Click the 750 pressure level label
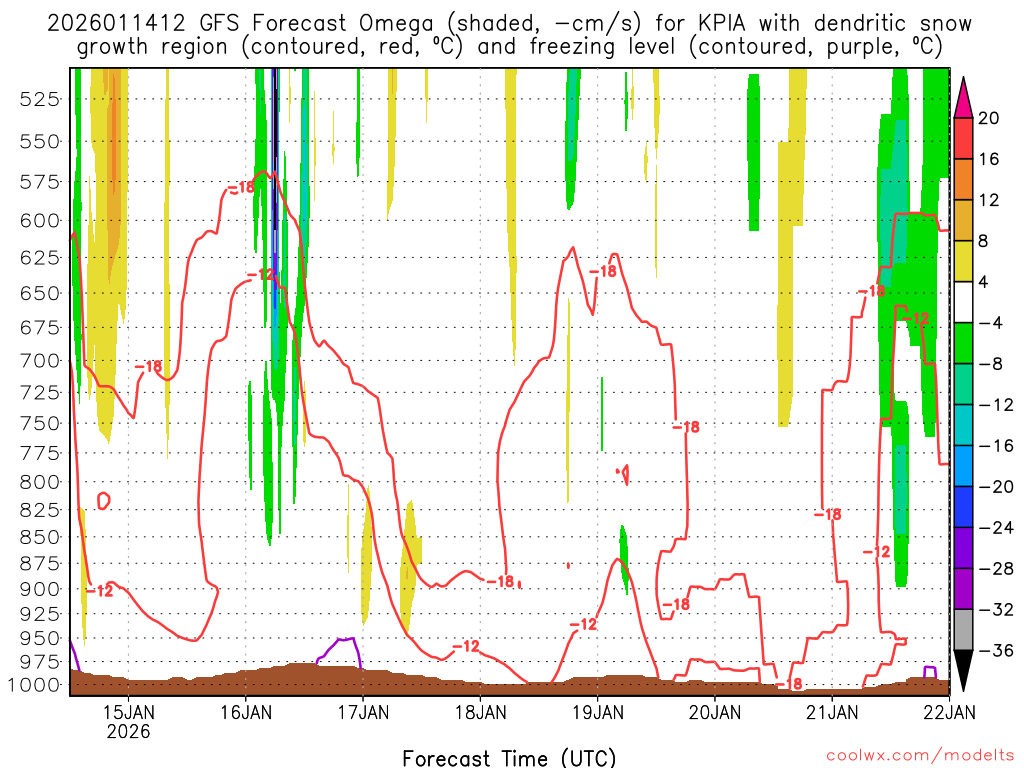The image size is (1024, 768). pyautogui.click(x=40, y=423)
